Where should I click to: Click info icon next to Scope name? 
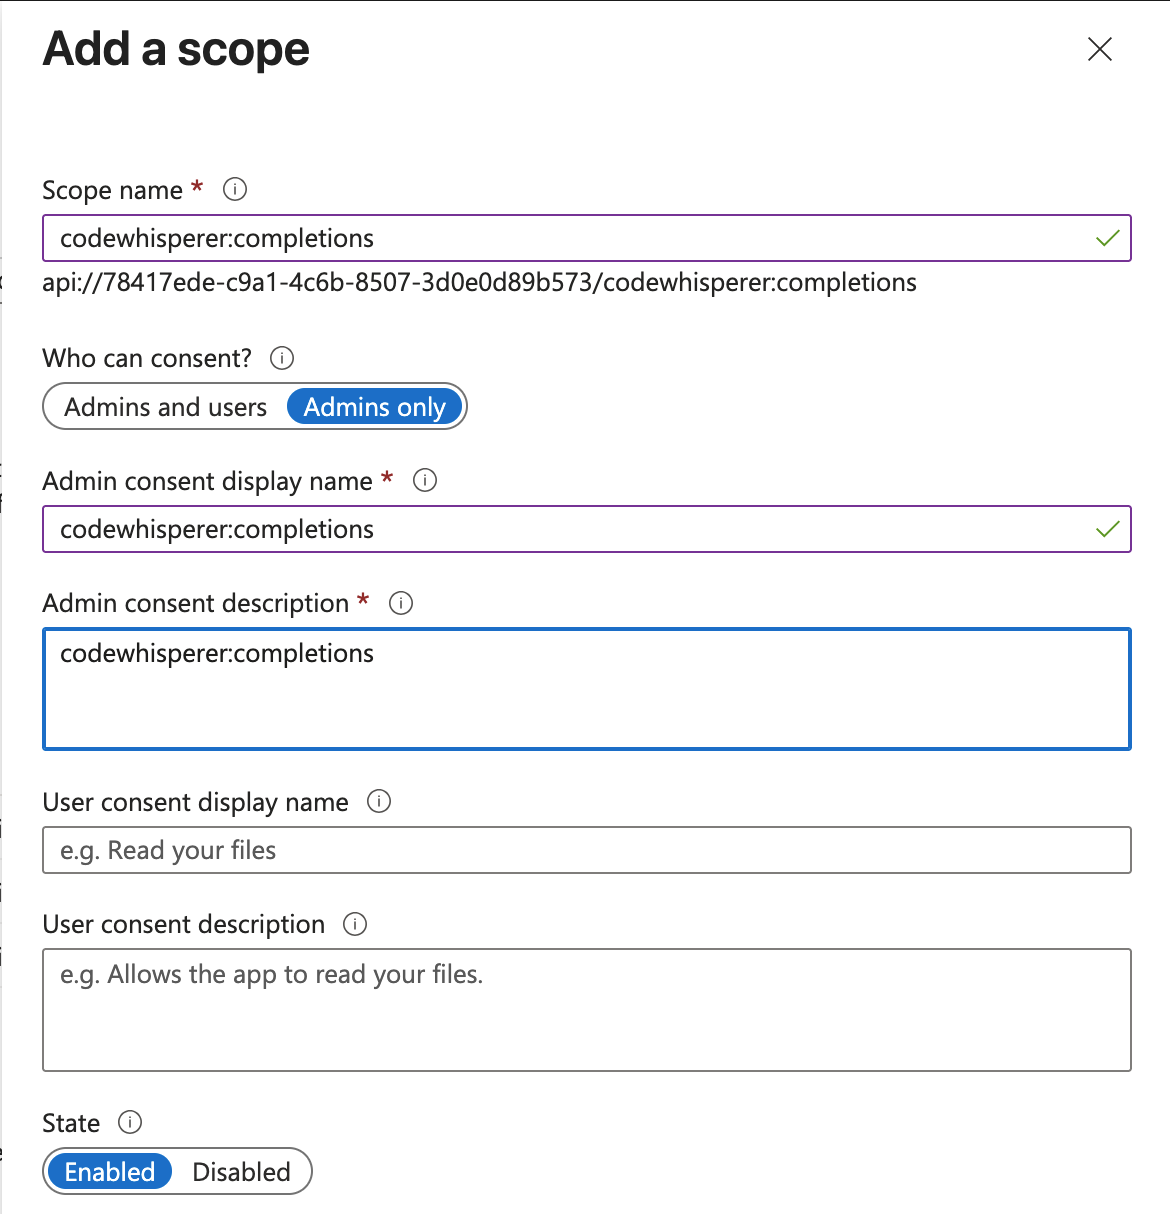click(x=235, y=189)
